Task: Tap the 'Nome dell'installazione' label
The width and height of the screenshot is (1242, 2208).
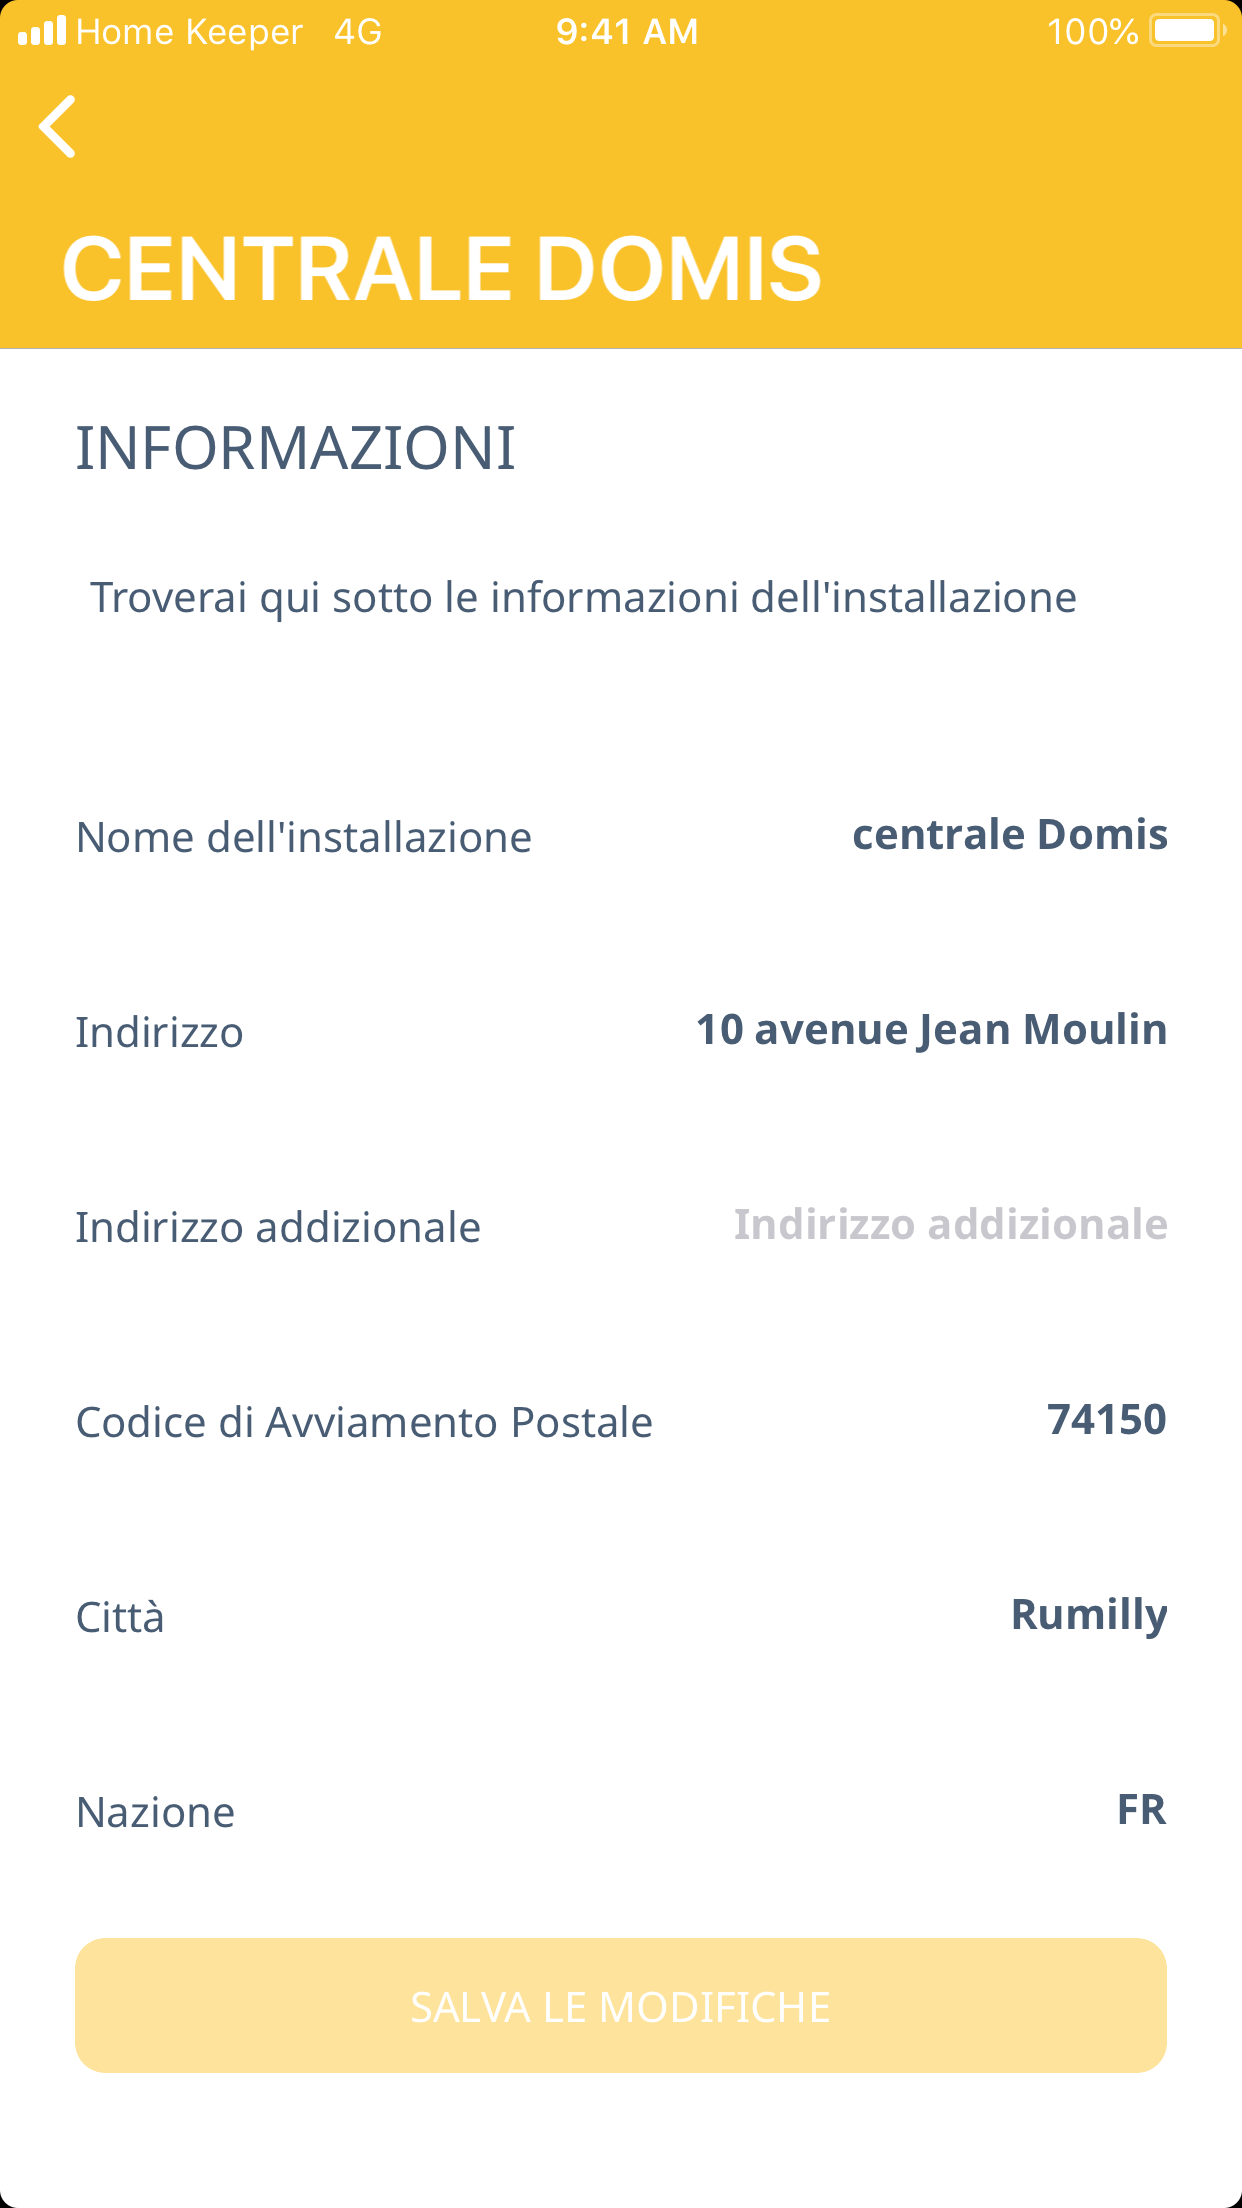Action: pos(304,838)
